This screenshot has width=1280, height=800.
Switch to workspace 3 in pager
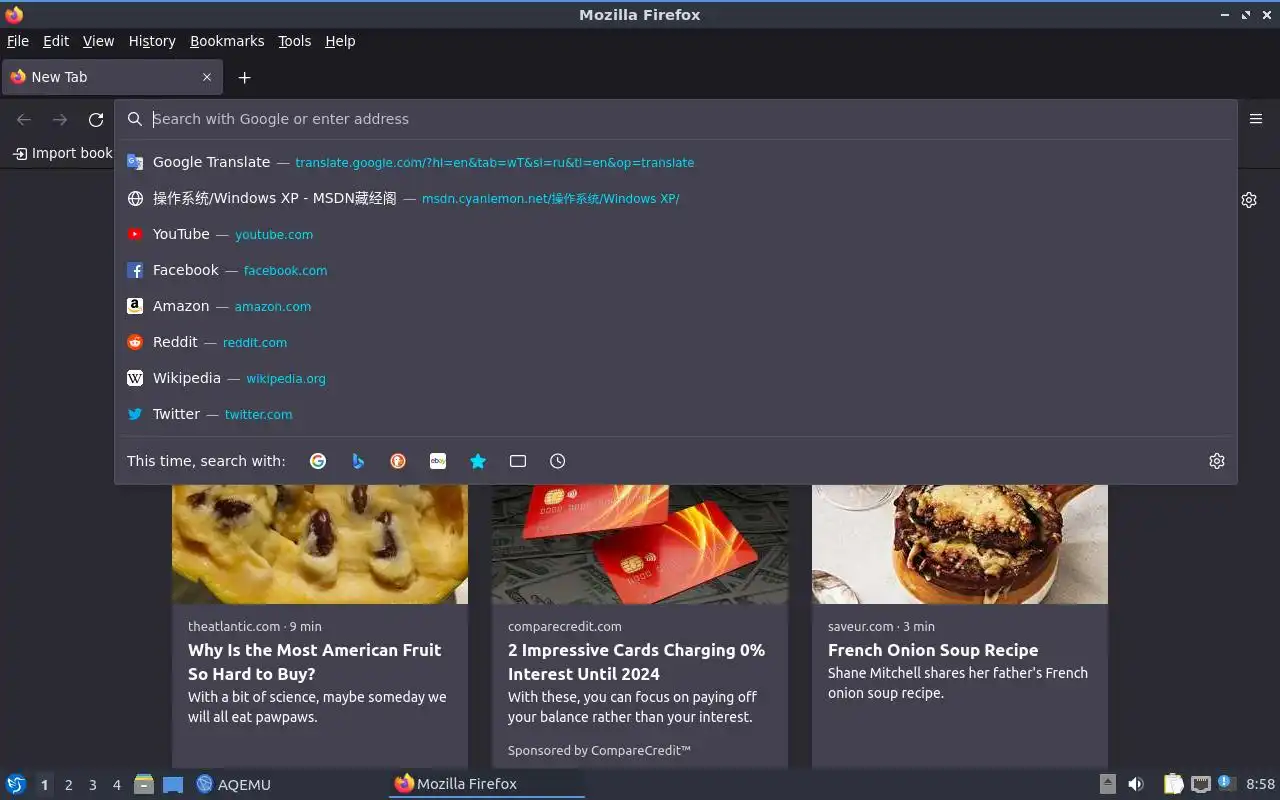93,785
